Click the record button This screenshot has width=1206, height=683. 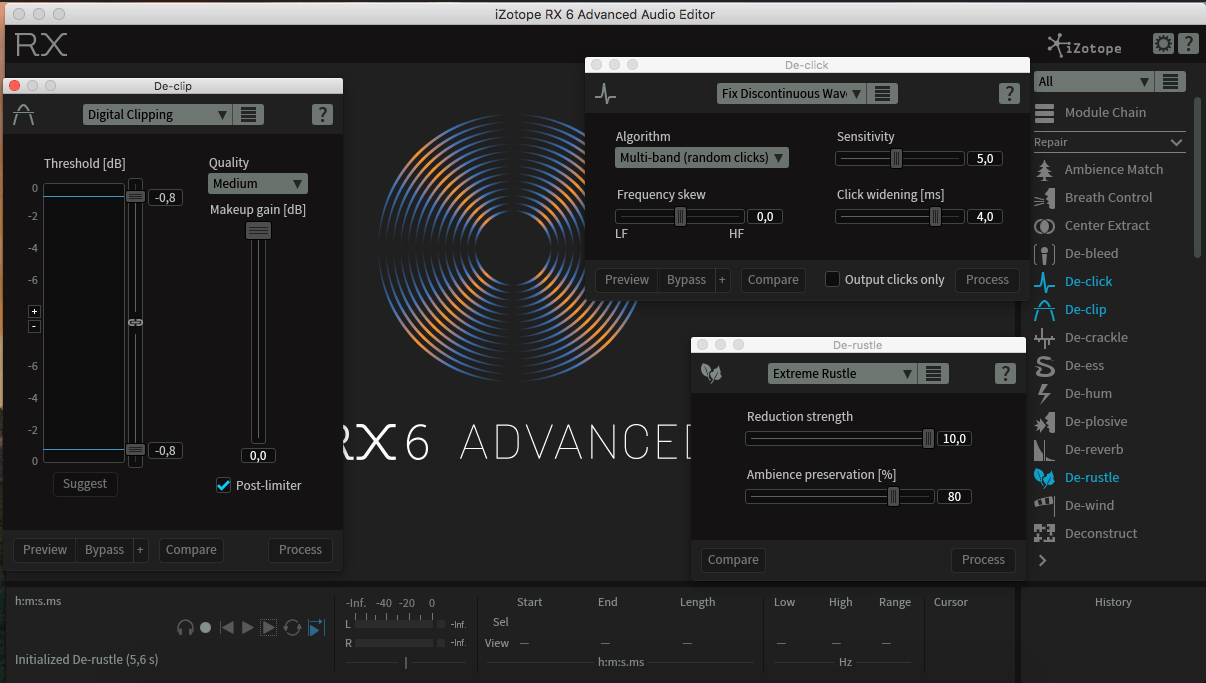[205, 627]
